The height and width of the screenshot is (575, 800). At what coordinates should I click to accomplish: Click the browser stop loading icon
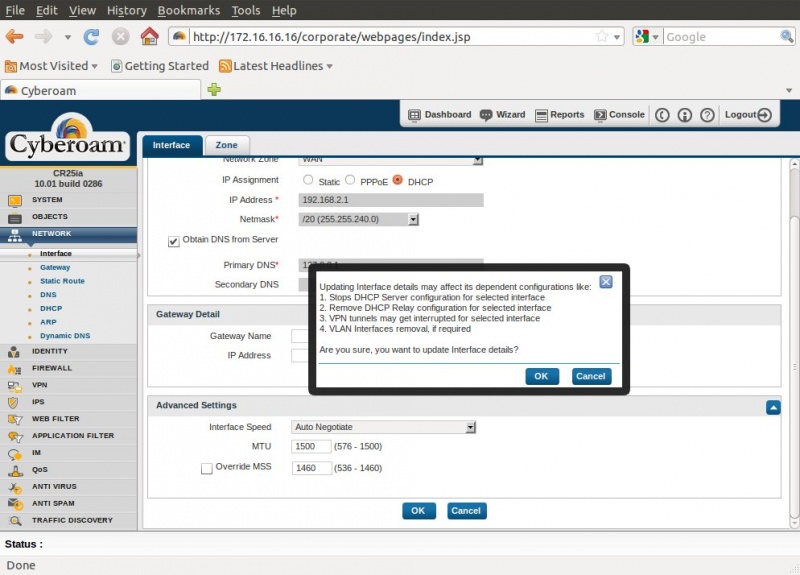(x=120, y=37)
